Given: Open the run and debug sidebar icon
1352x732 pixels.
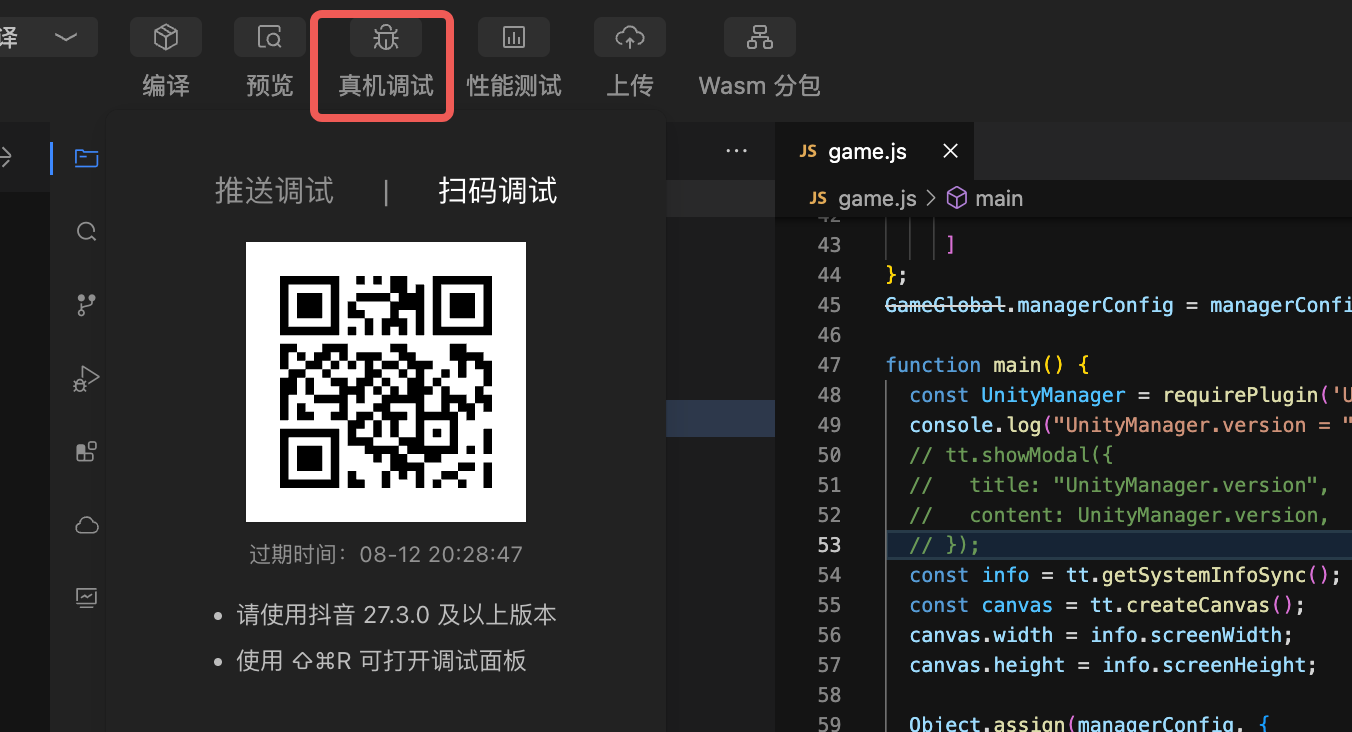Looking at the screenshot, I should pos(87,378).
